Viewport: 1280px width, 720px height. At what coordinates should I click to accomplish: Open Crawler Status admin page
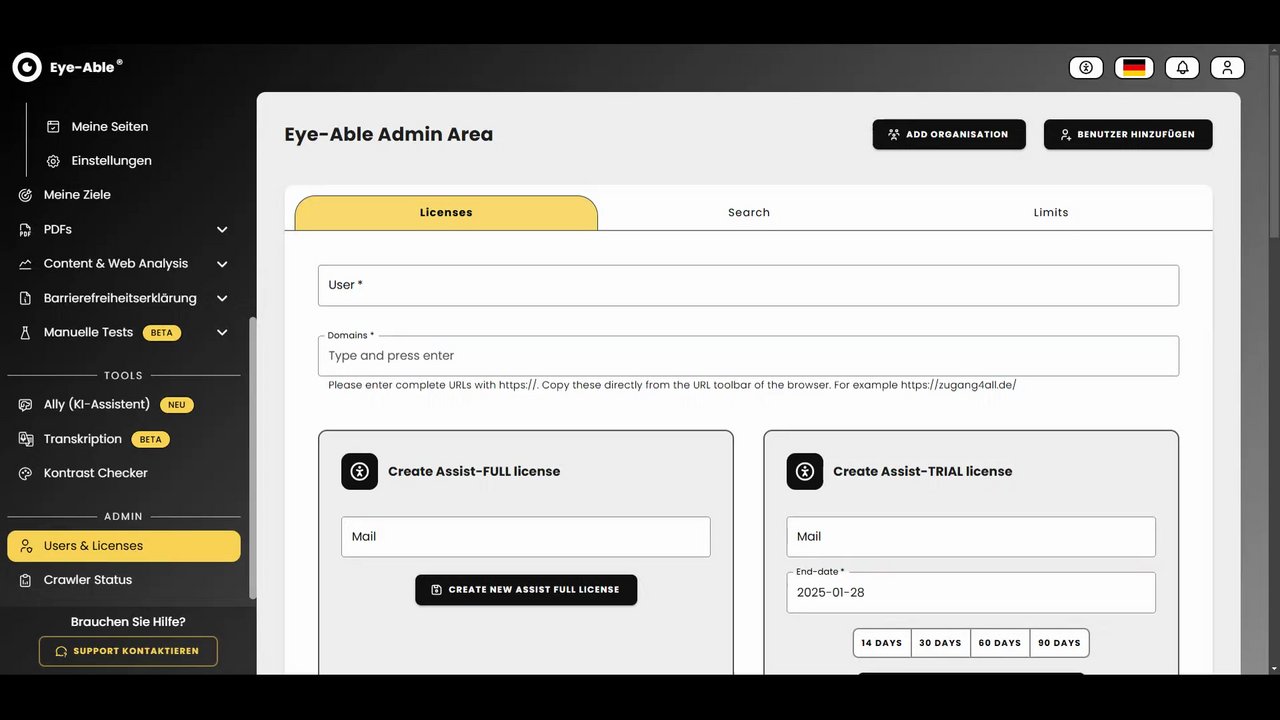[x=88, y=580]
